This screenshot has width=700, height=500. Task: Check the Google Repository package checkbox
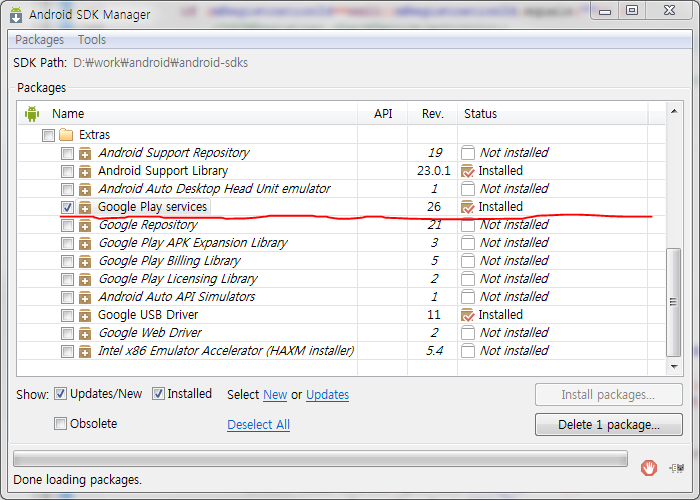pos(67,225)
